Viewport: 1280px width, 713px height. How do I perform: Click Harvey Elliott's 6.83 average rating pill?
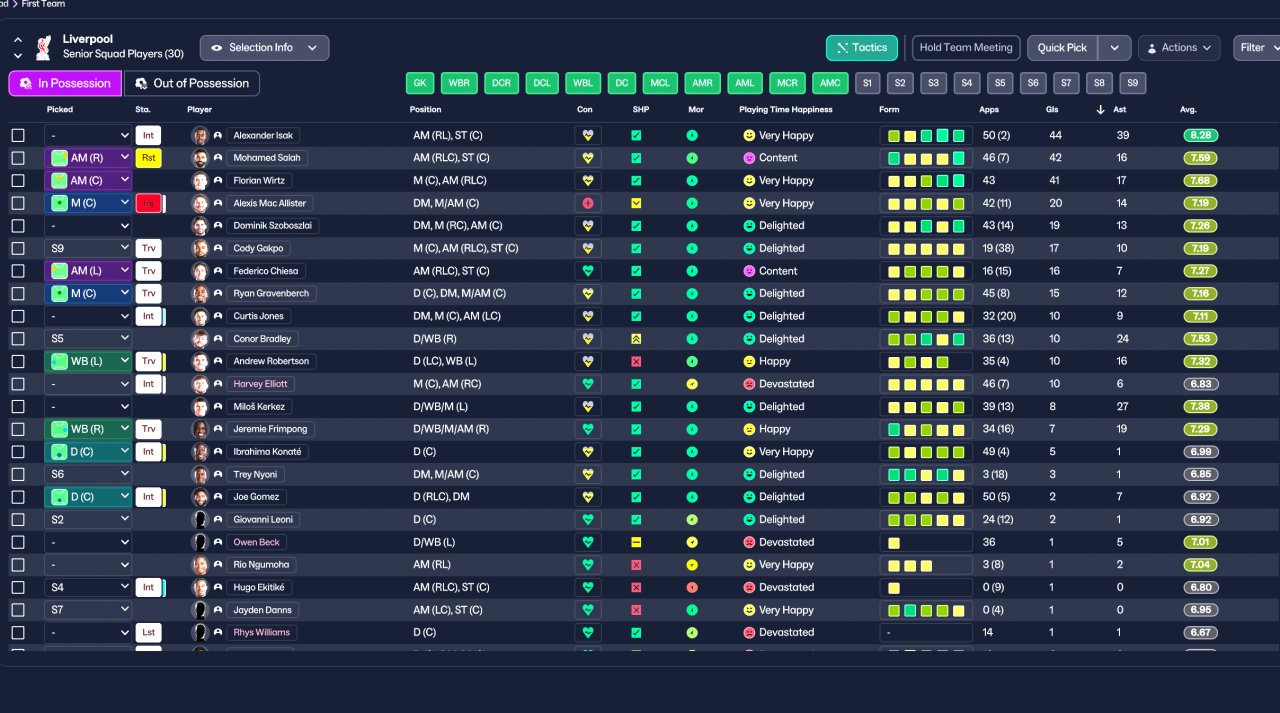point(1201,384)
